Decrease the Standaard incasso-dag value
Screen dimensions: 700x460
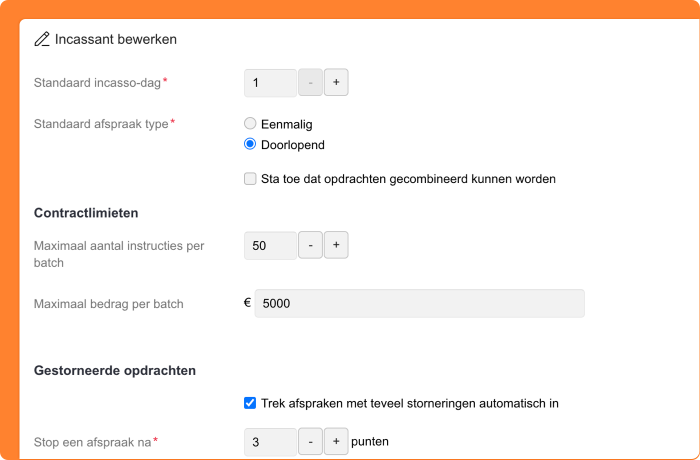coord(310,83)
